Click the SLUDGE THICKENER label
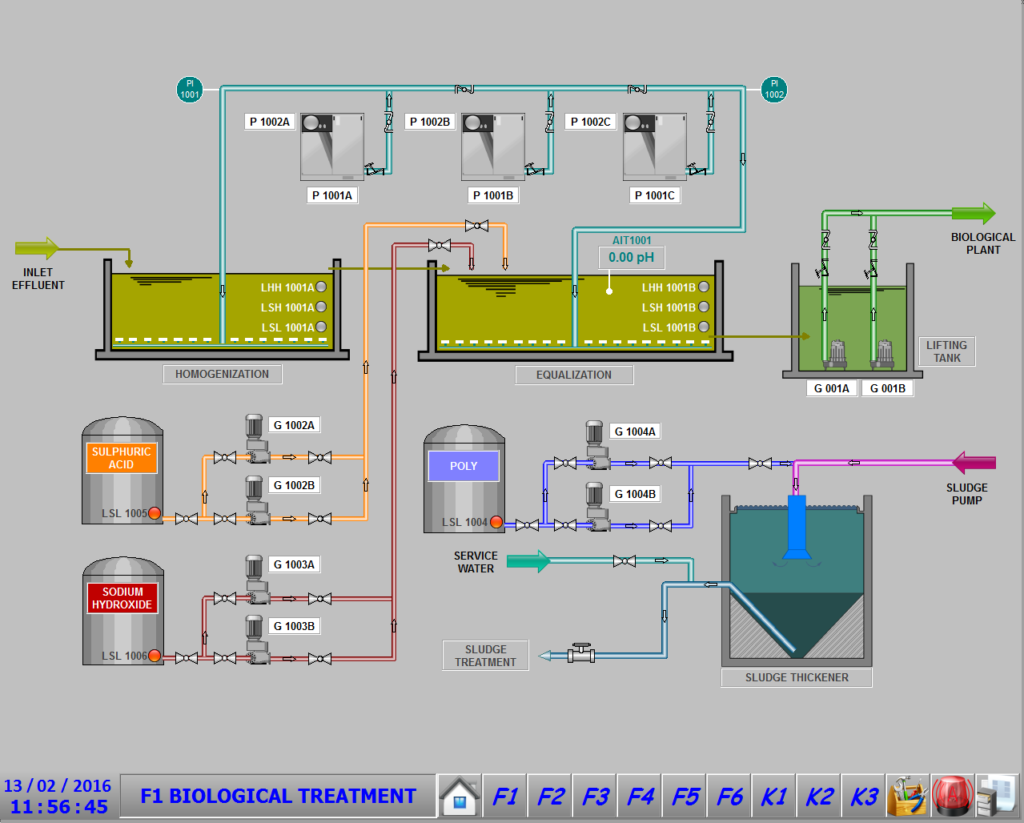Image resolution: width=1024 pixels, height=823 pixels. click(797, 677)
